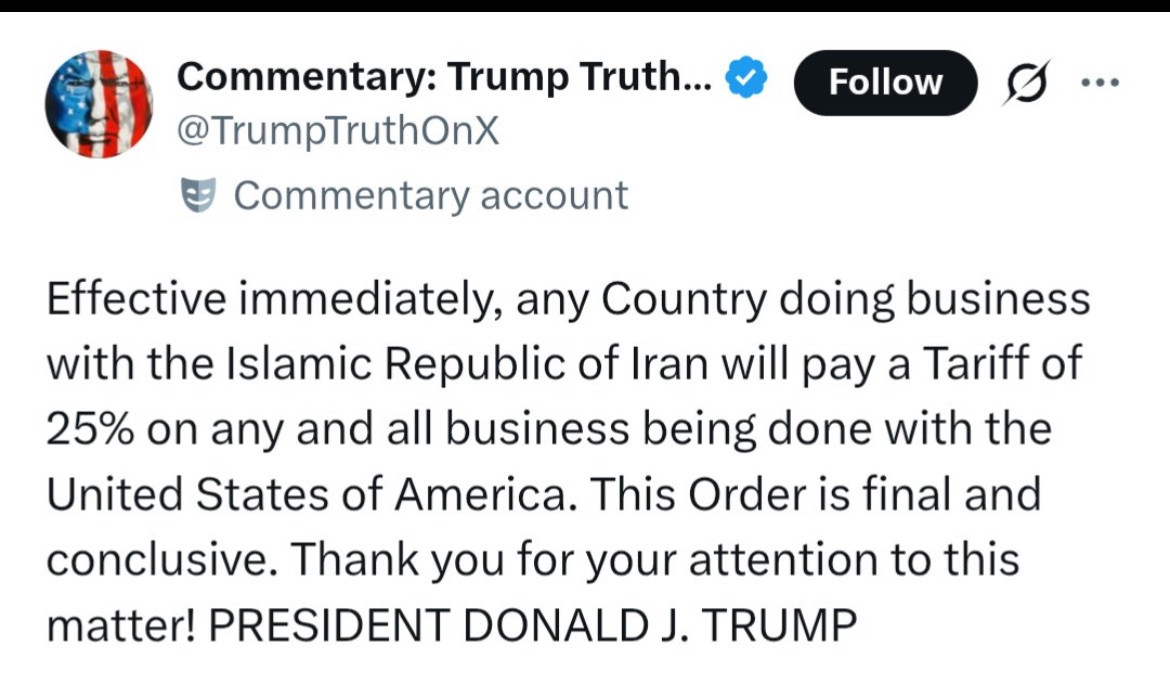Click the PRESIDENT DONALD J. TRUMP signature

(x=532, y=625)
